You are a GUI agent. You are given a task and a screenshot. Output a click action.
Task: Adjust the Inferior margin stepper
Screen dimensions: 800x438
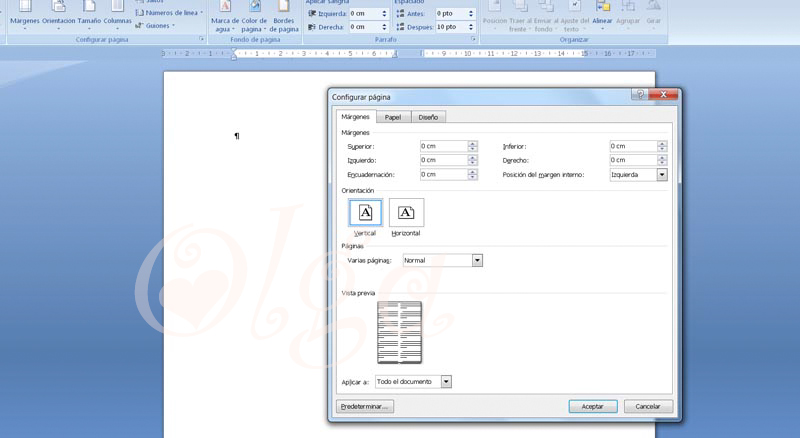(x=662, y=146)
